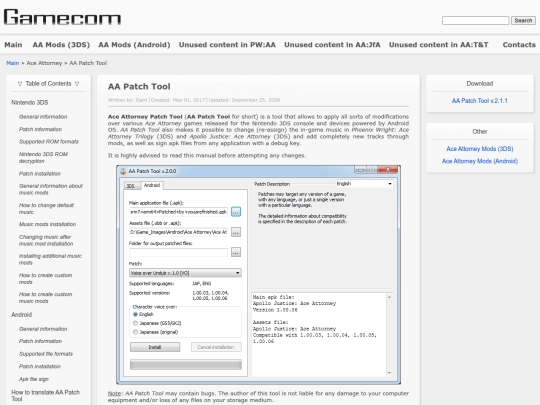Click the Main breadcrumb link

[12, 63]
